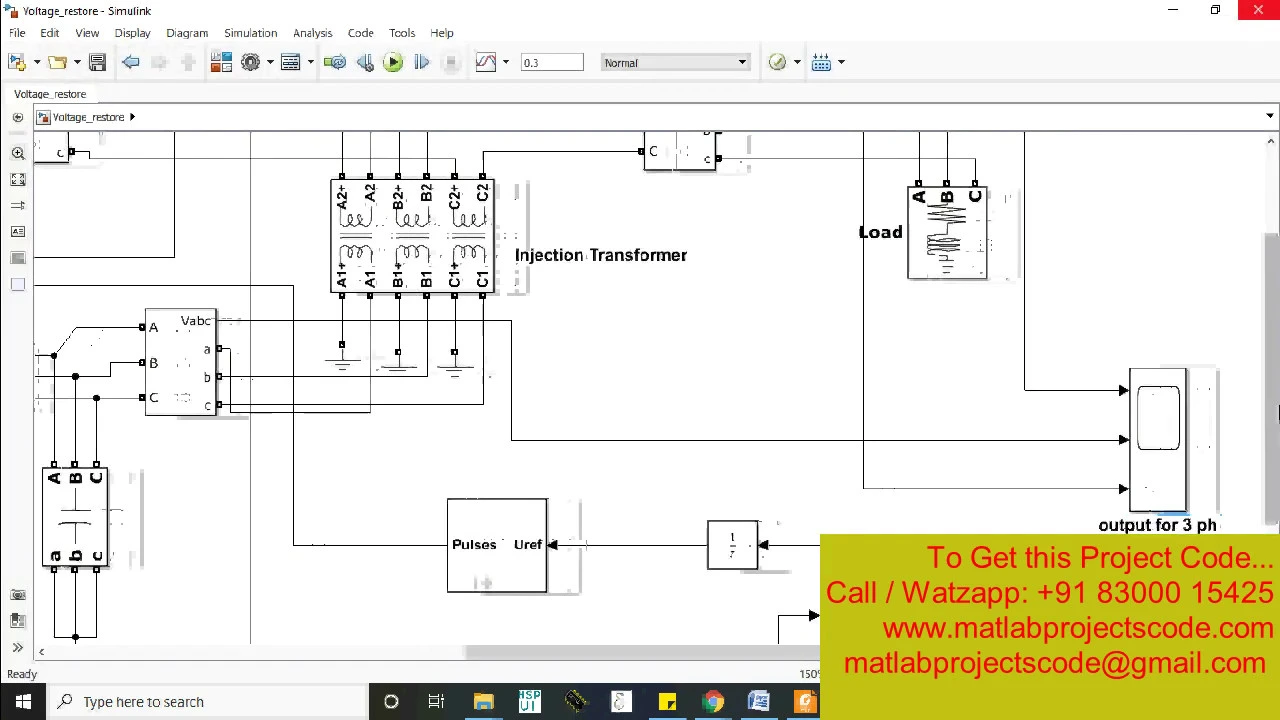Open Task View on the taskbar
1280x720 pixels.
[x=436, y=702]
